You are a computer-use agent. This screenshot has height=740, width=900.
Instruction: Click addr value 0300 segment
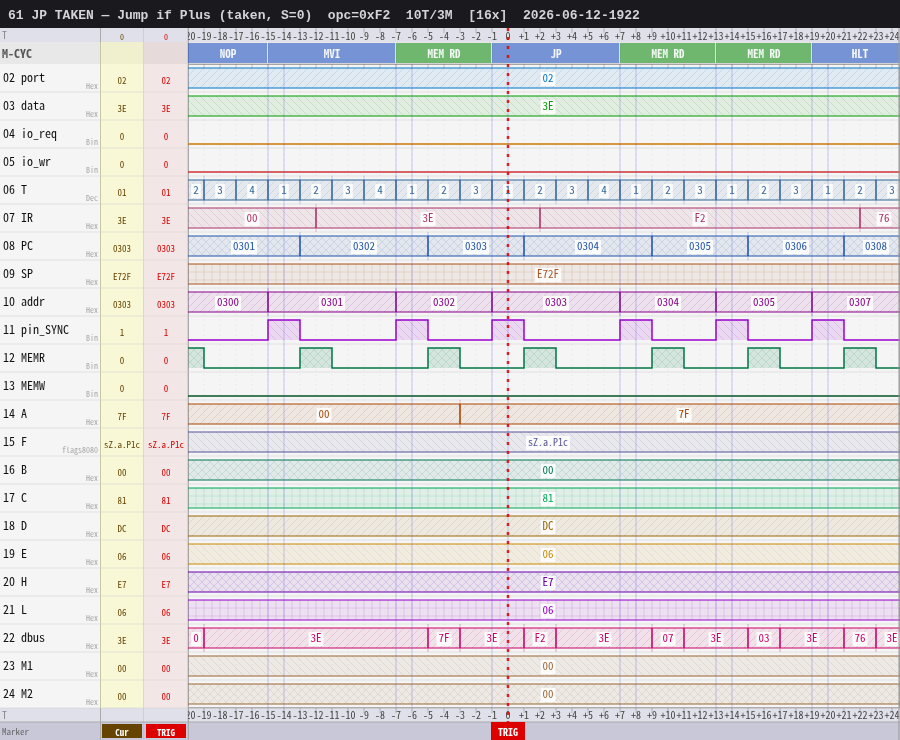(228, 303)
